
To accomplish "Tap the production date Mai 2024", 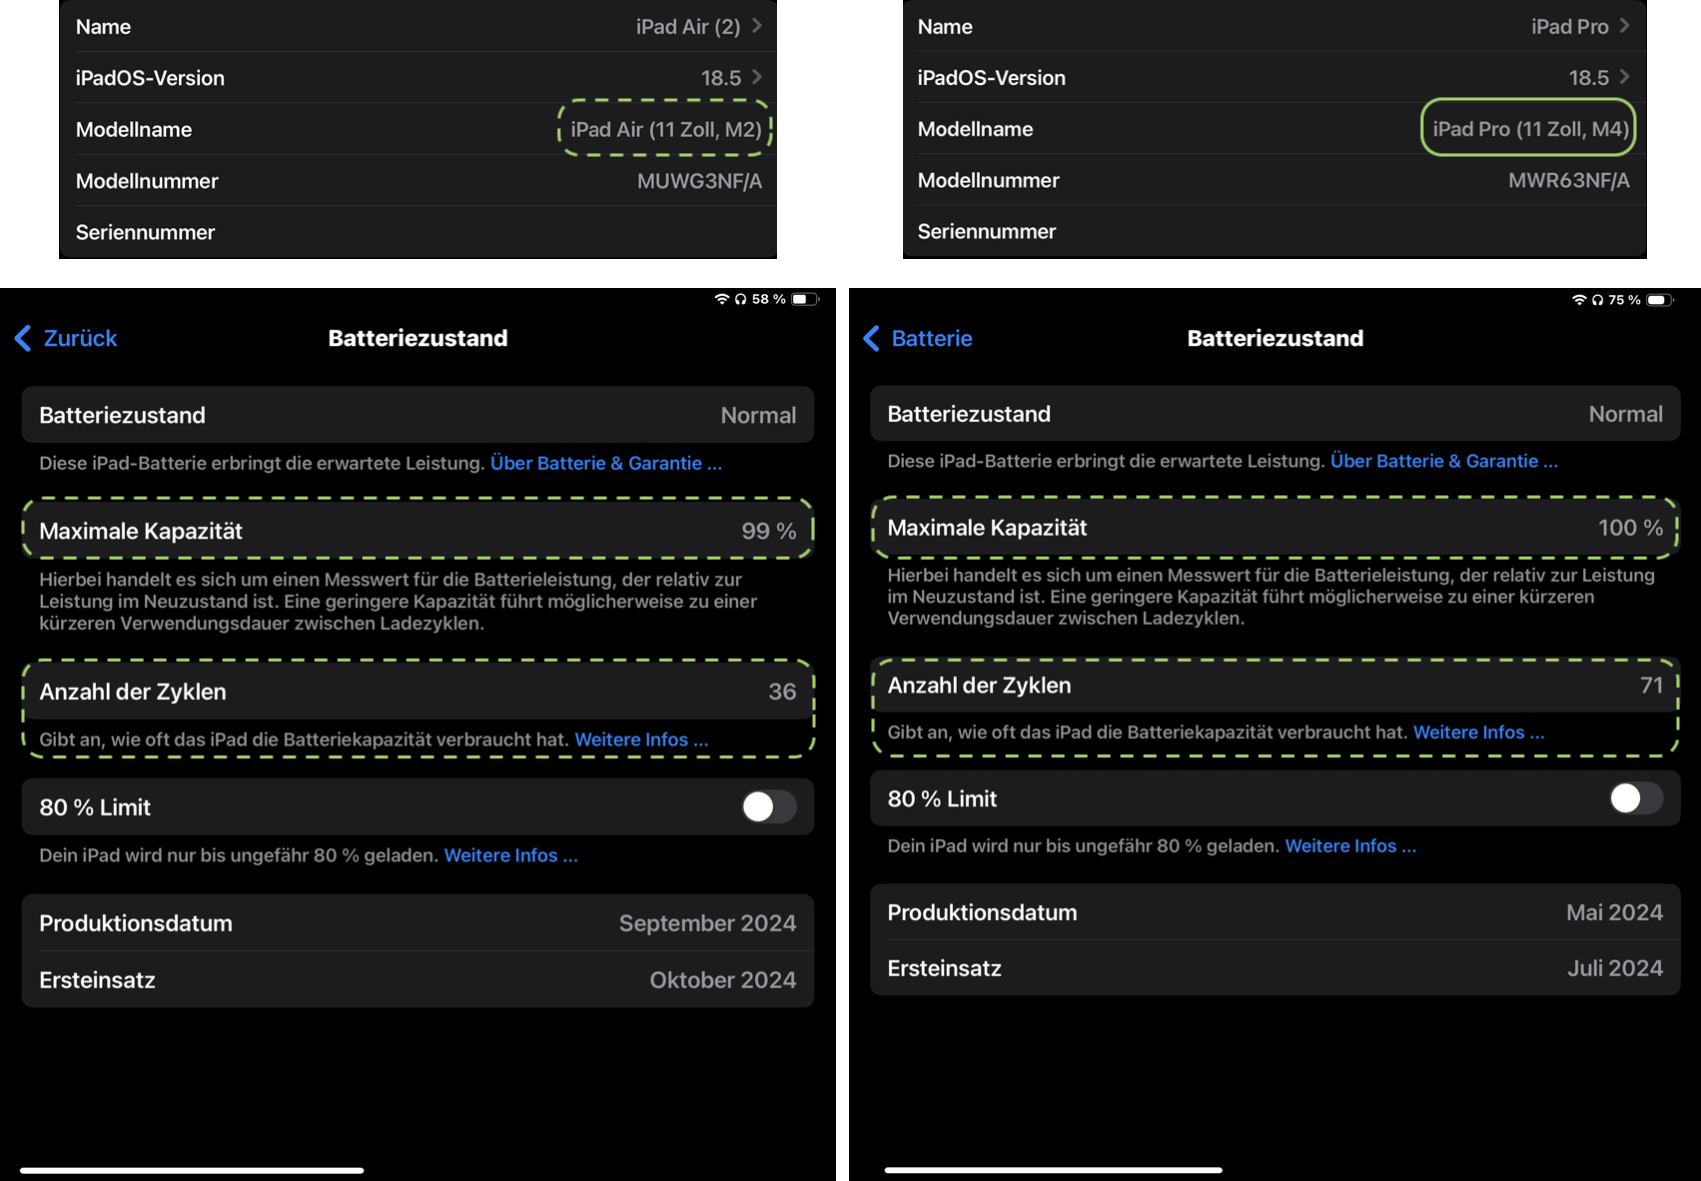I will 1615,912.
